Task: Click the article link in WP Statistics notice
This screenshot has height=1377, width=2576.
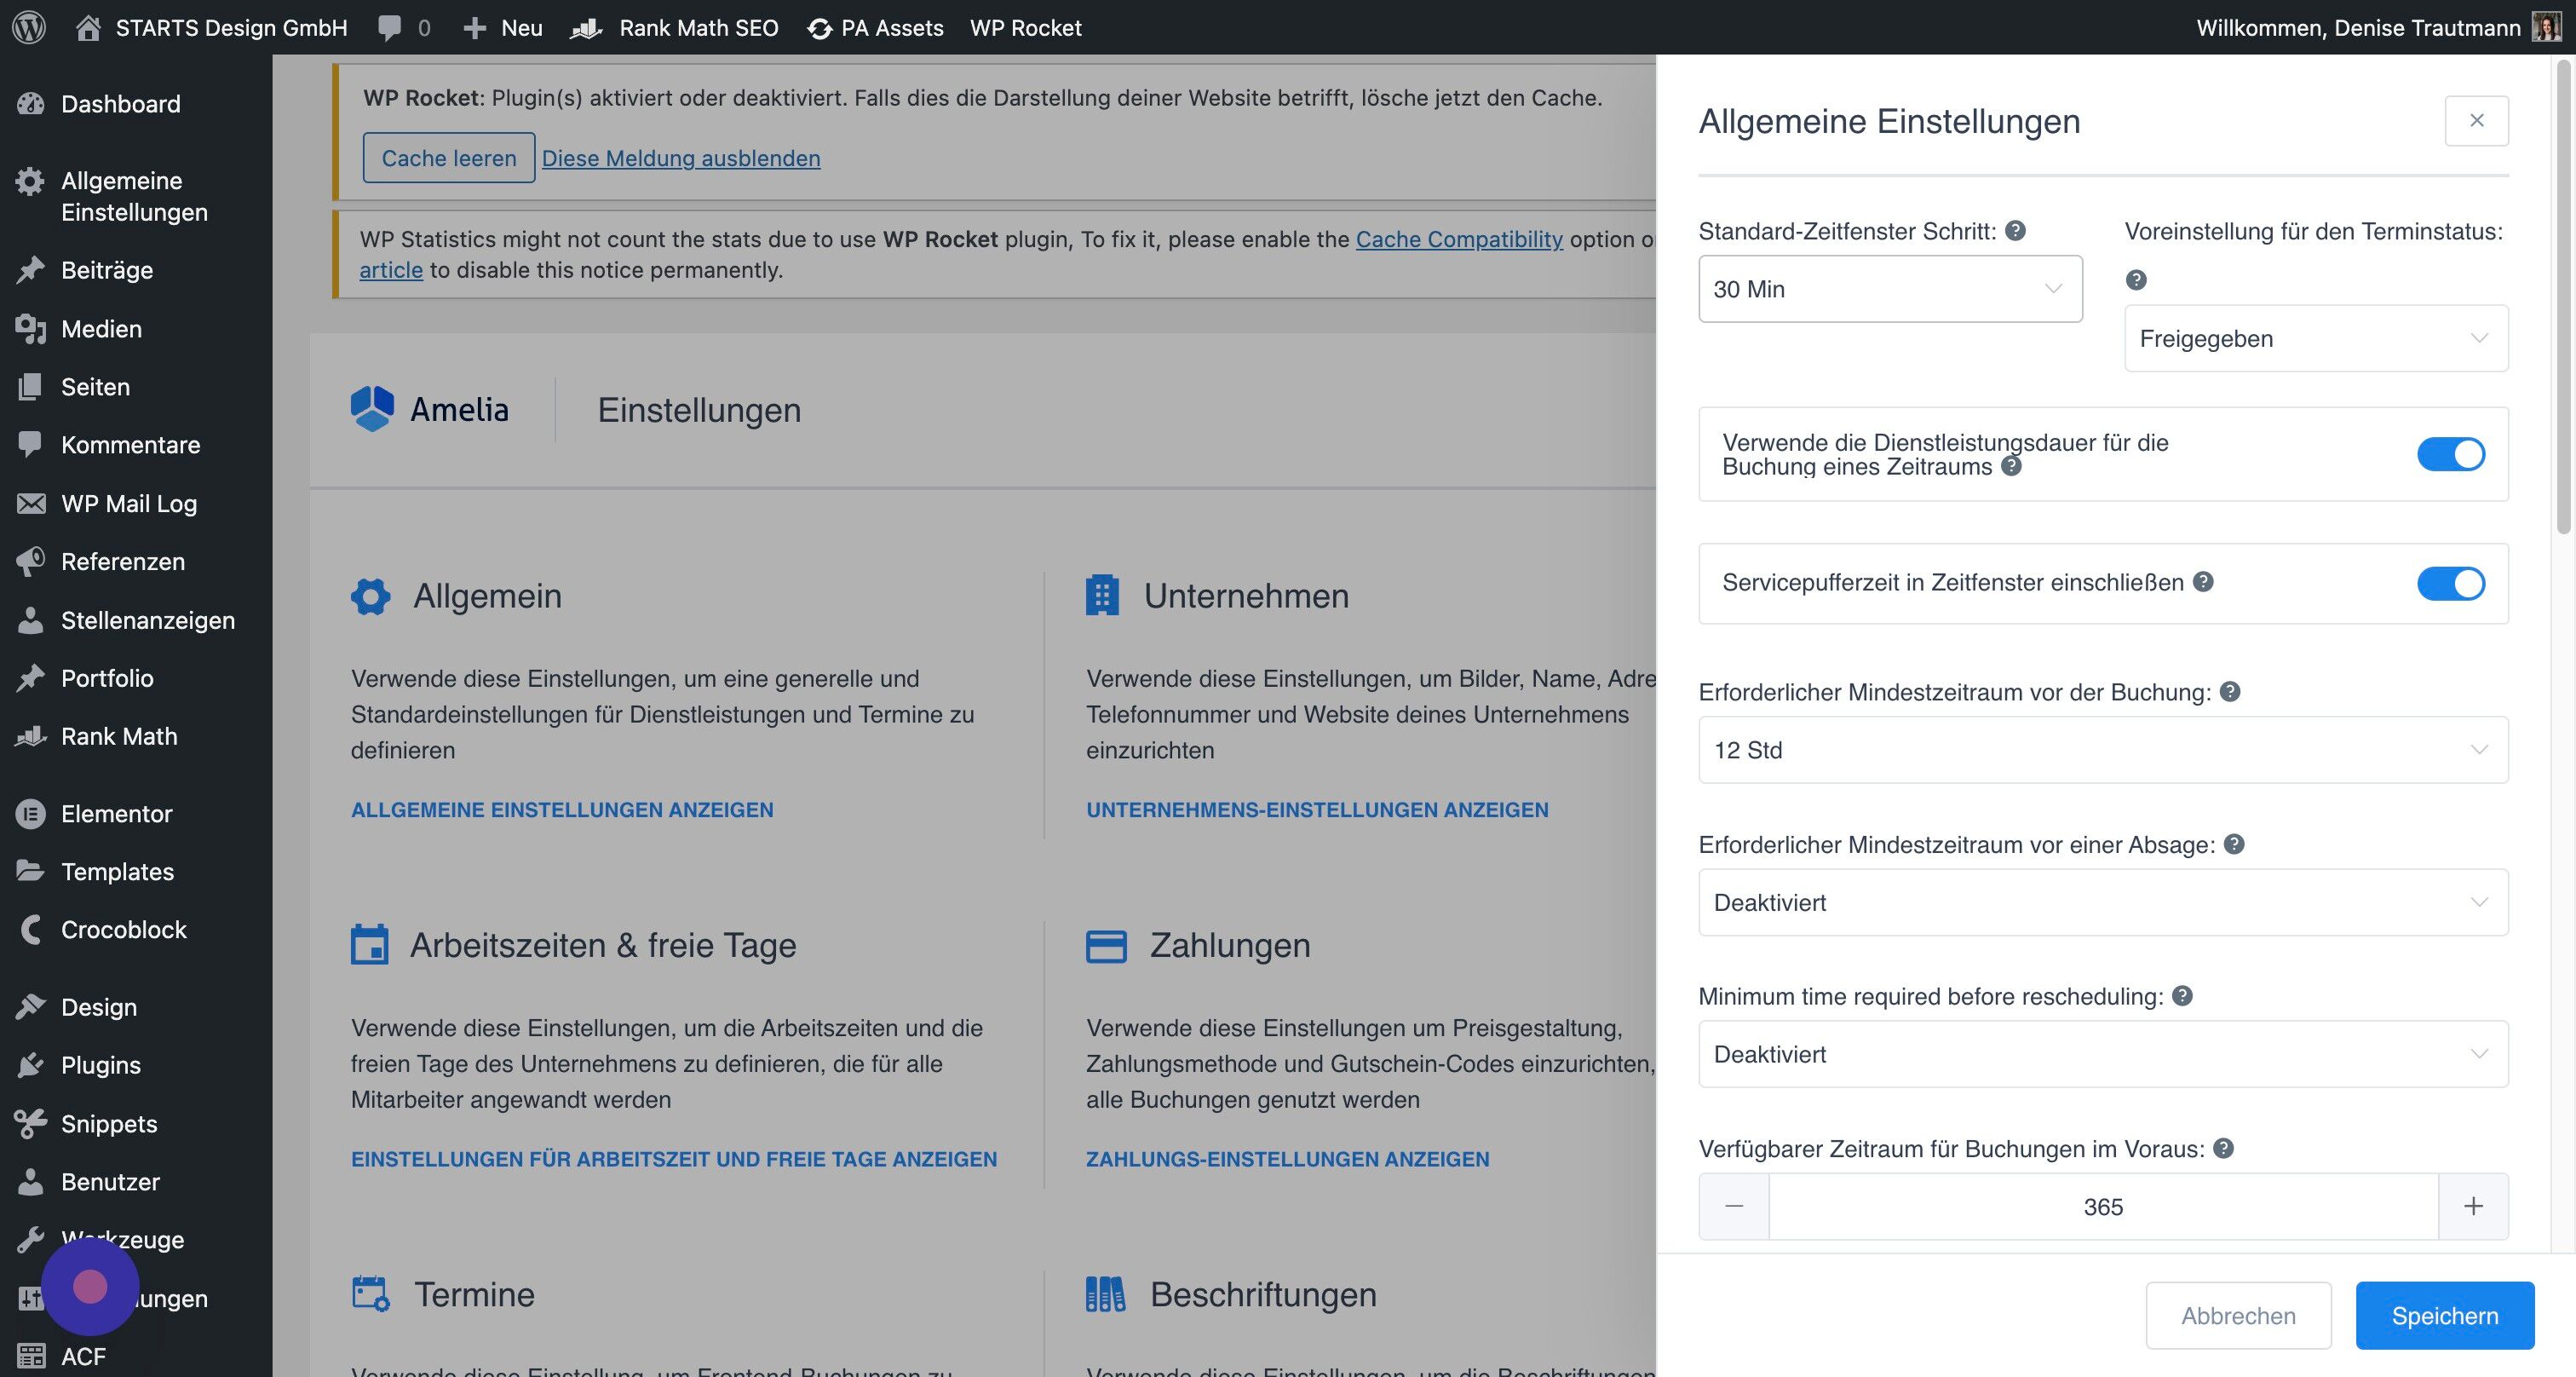Action: (391, 270)
